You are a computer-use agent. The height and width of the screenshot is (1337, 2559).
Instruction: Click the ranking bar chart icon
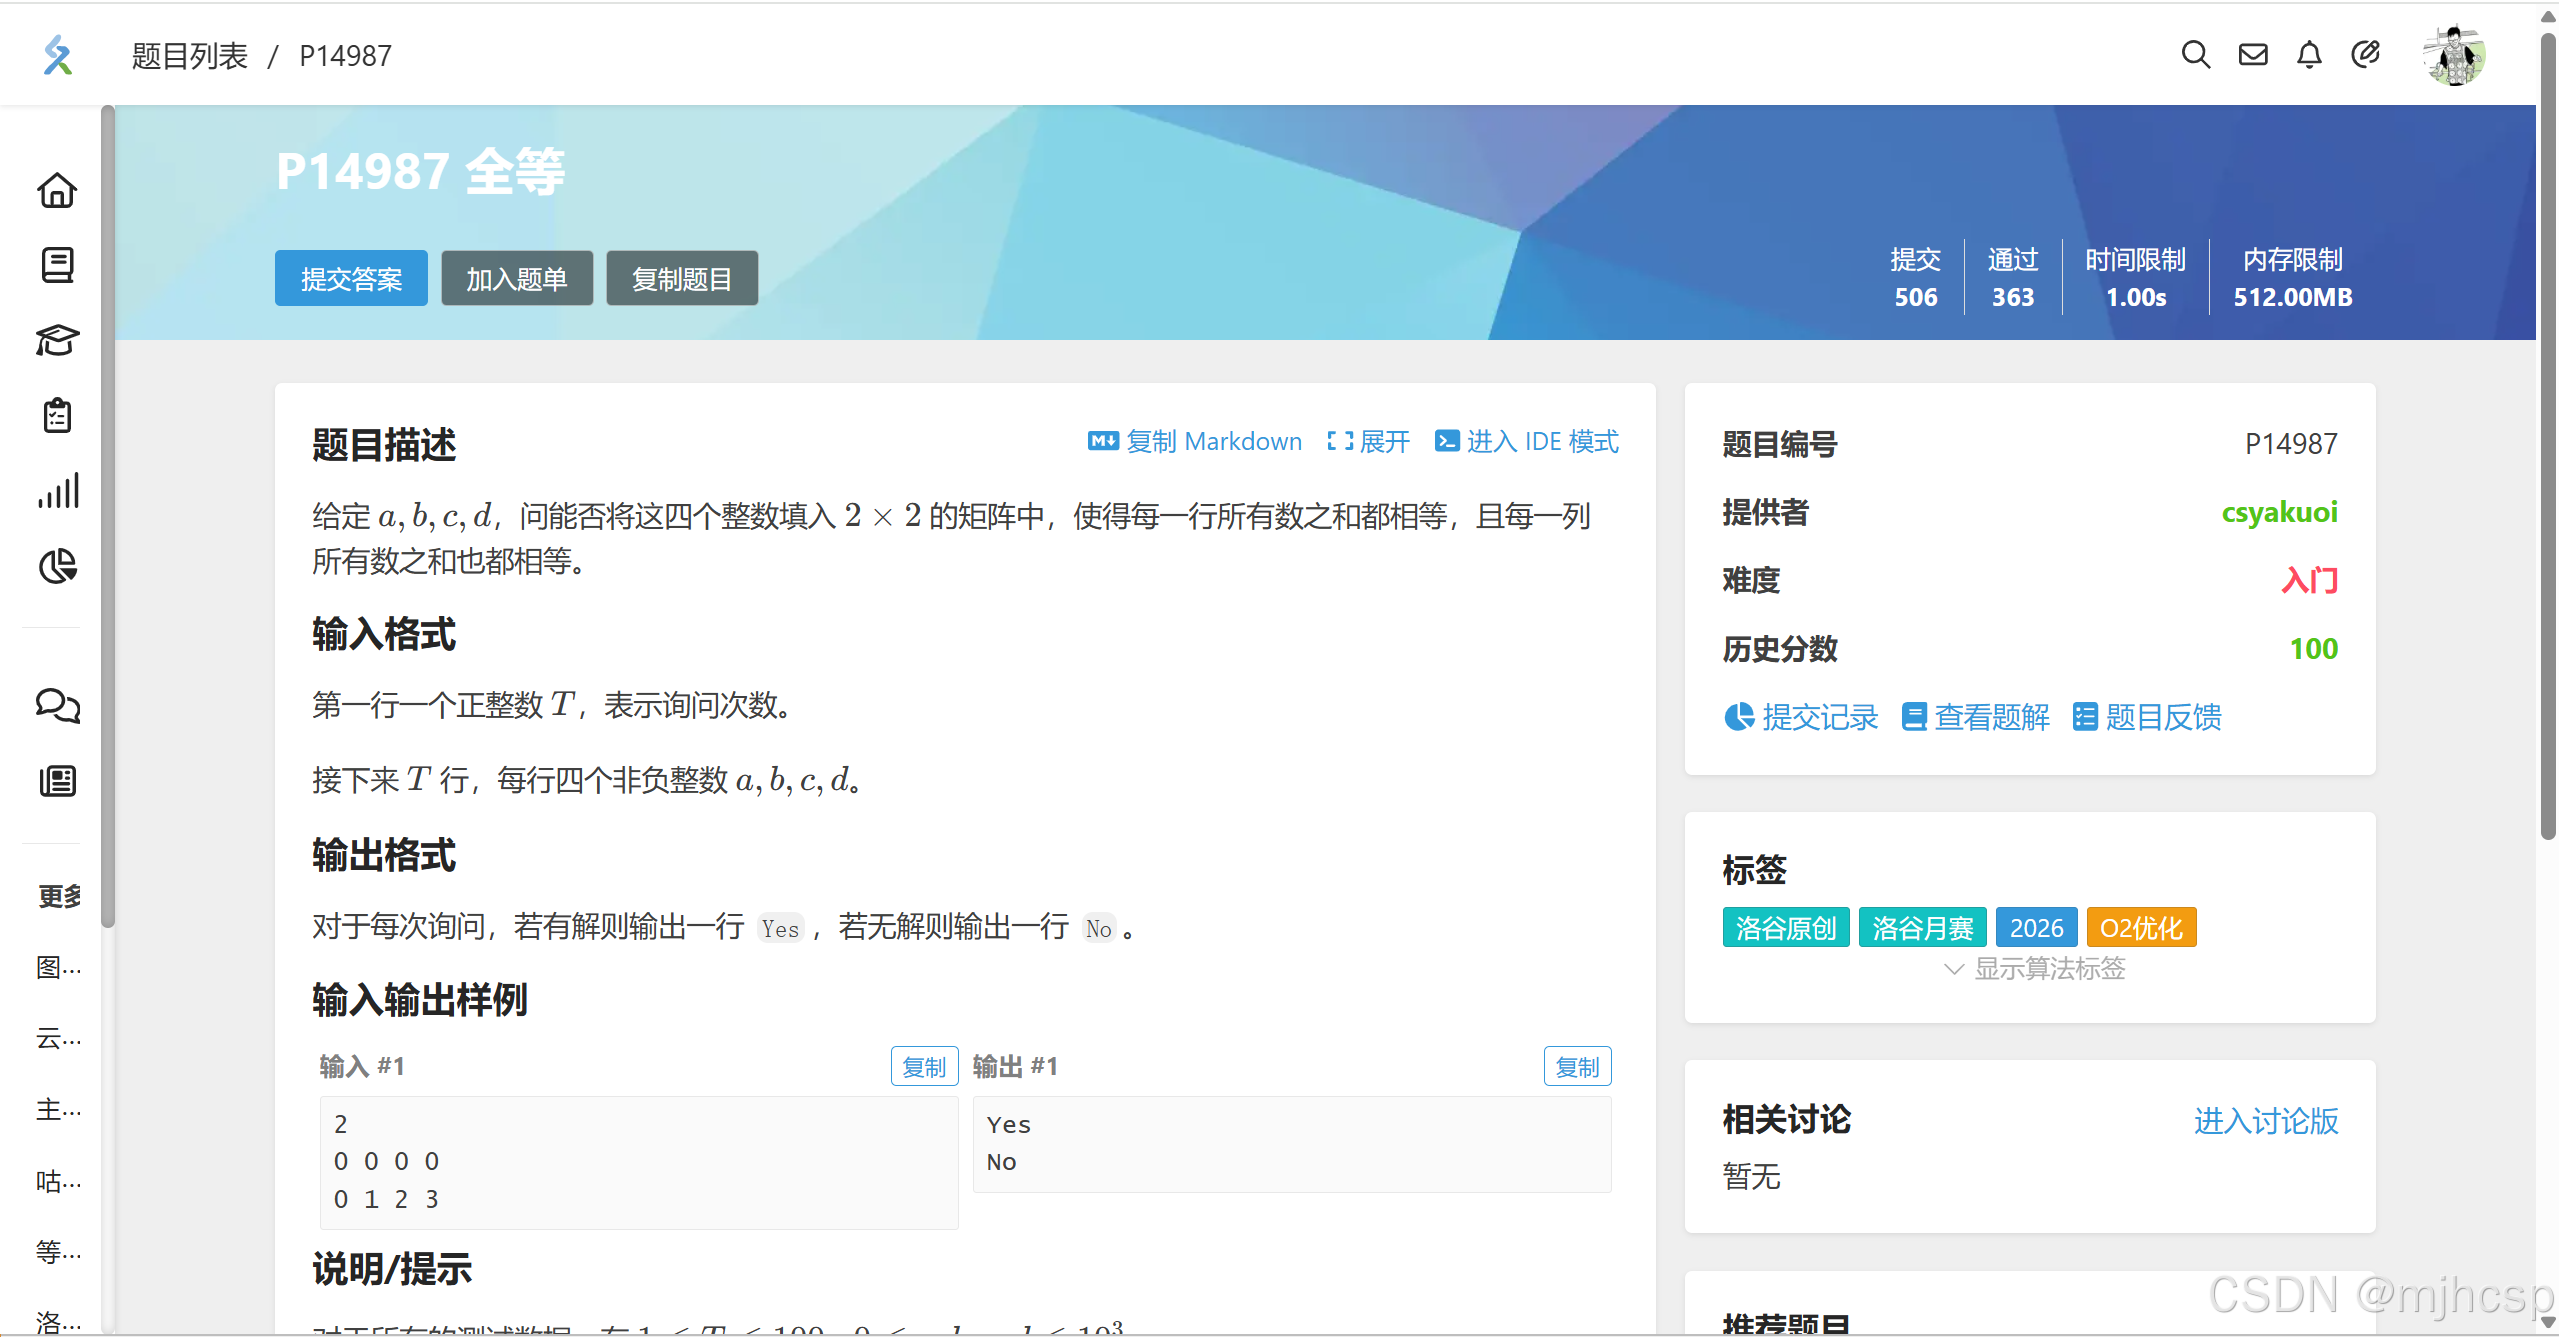57,491
